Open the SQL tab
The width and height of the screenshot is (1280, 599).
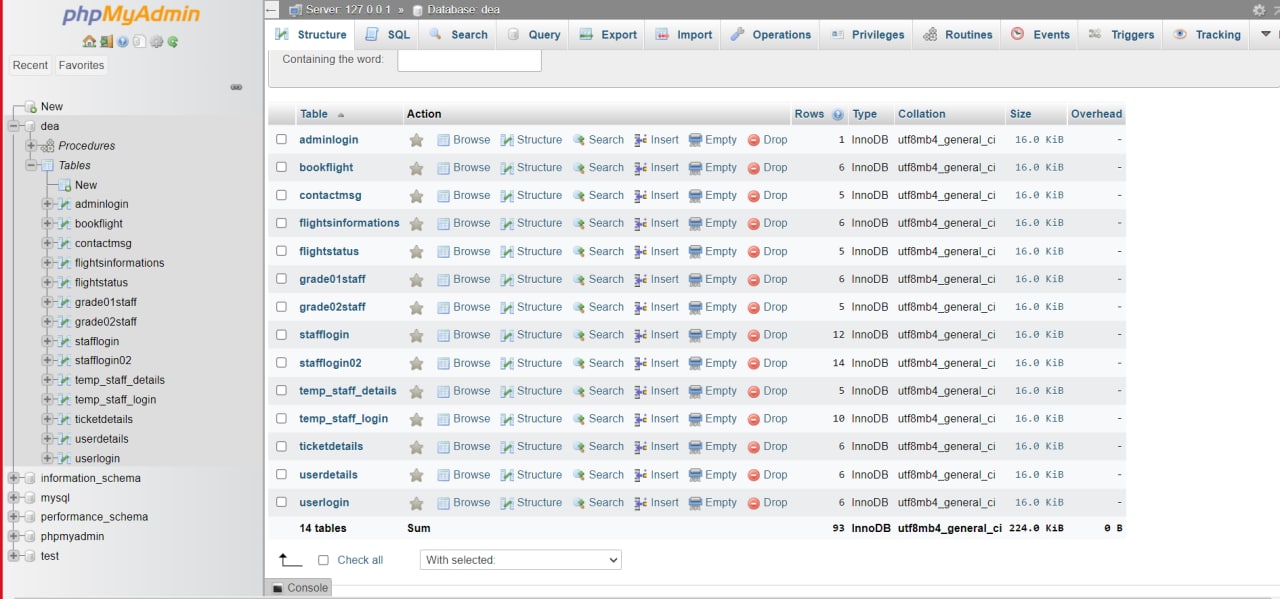(387, 34)
